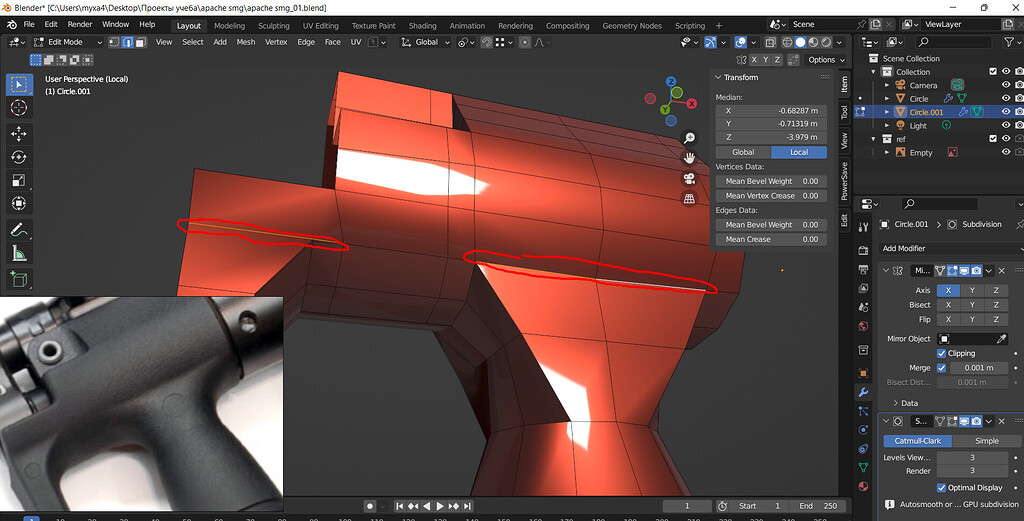The image size is (1024, 521).
Task: Choose the Scale tool
Action: tap(19, 180)
